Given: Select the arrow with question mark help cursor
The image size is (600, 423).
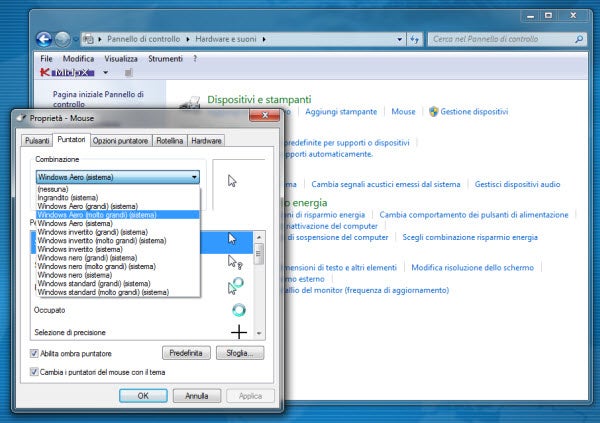Looking at the screenshot, I should 235,262.
